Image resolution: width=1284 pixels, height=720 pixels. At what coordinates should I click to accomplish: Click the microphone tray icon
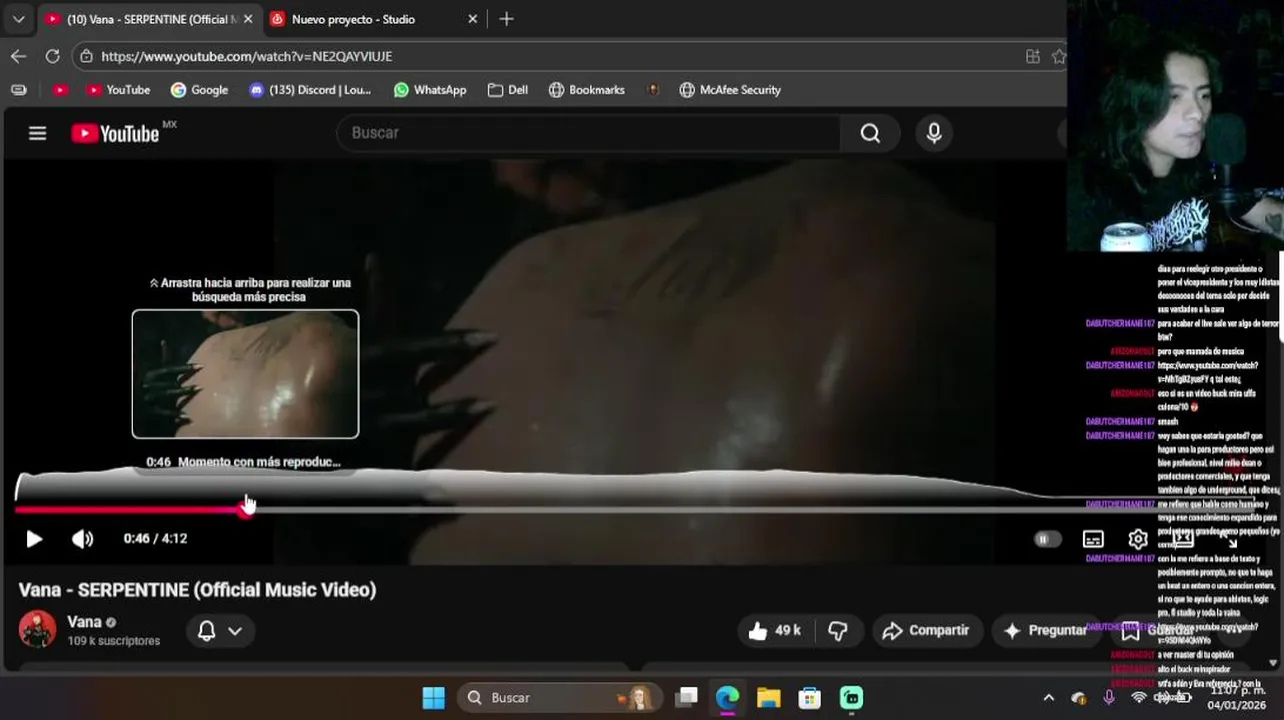pyautogui.click(x=1108, y=698)
